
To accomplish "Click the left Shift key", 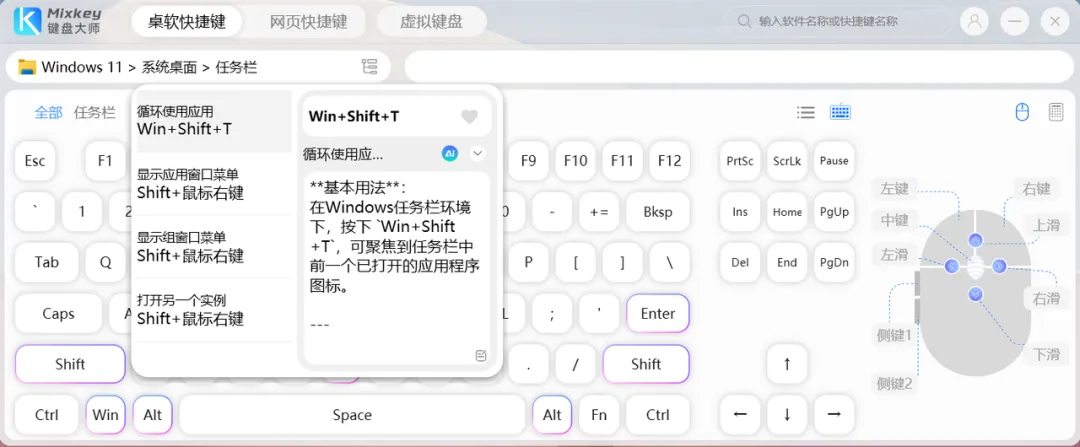I will tap(70, 364).
